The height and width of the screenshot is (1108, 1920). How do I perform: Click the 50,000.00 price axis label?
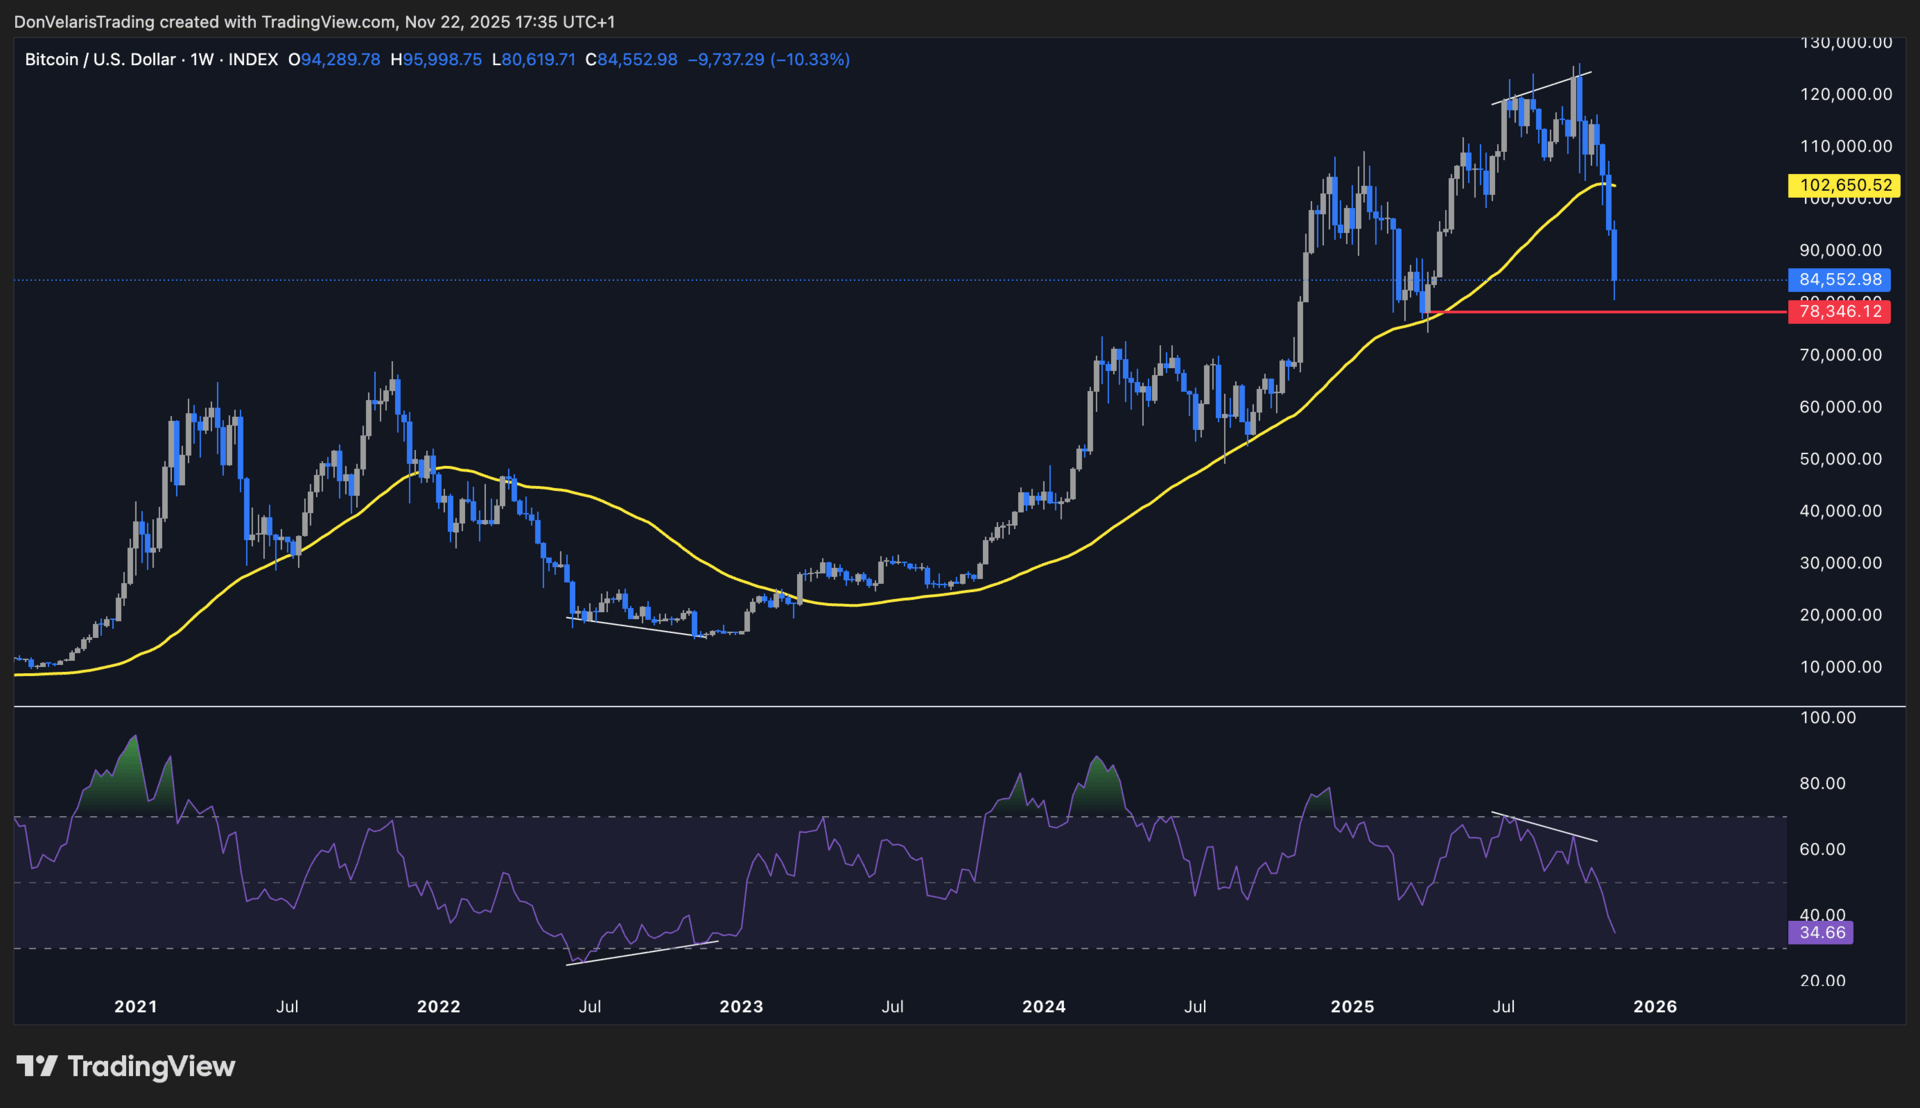[1840, 459]
